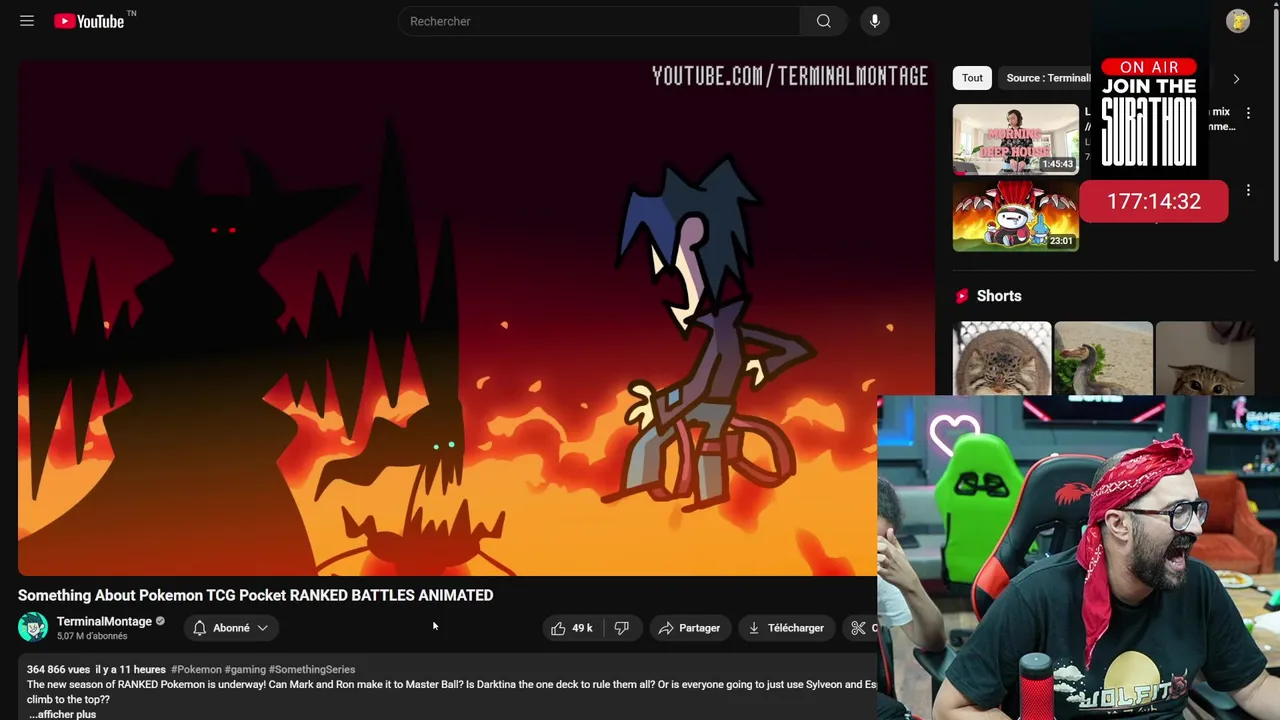The height and width of the screenshot is (720, 1280).
Task: Open the third Short with cat face
Action: (x=1205, y=358)
